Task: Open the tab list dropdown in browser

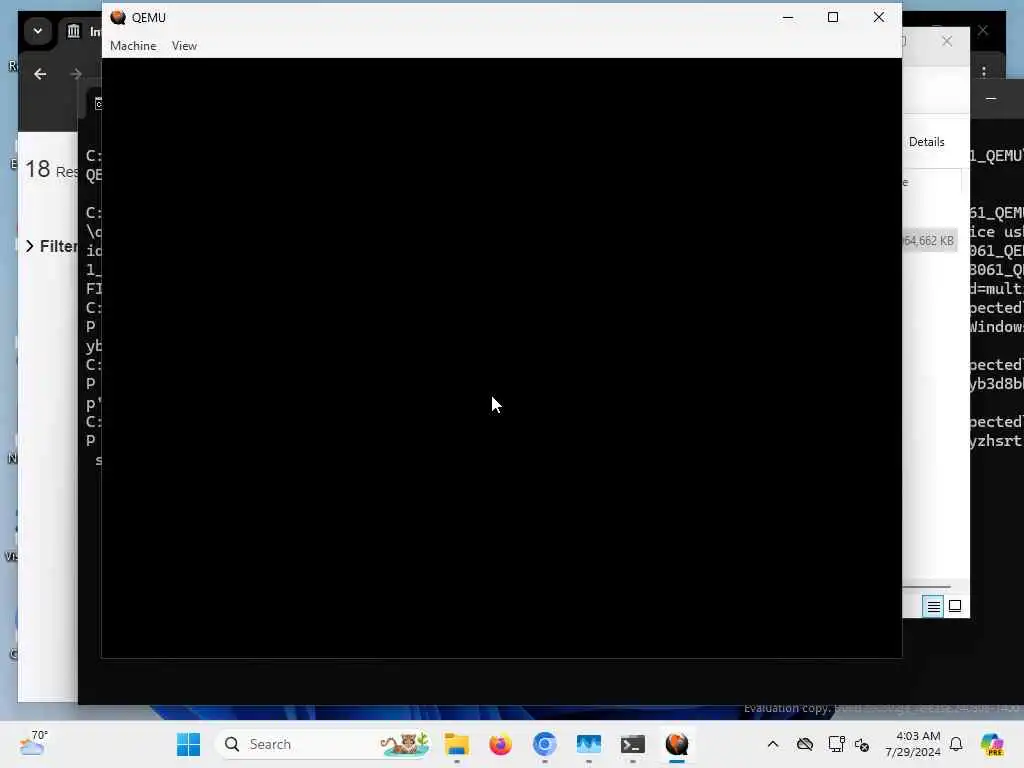Action: tap(37, 31)
